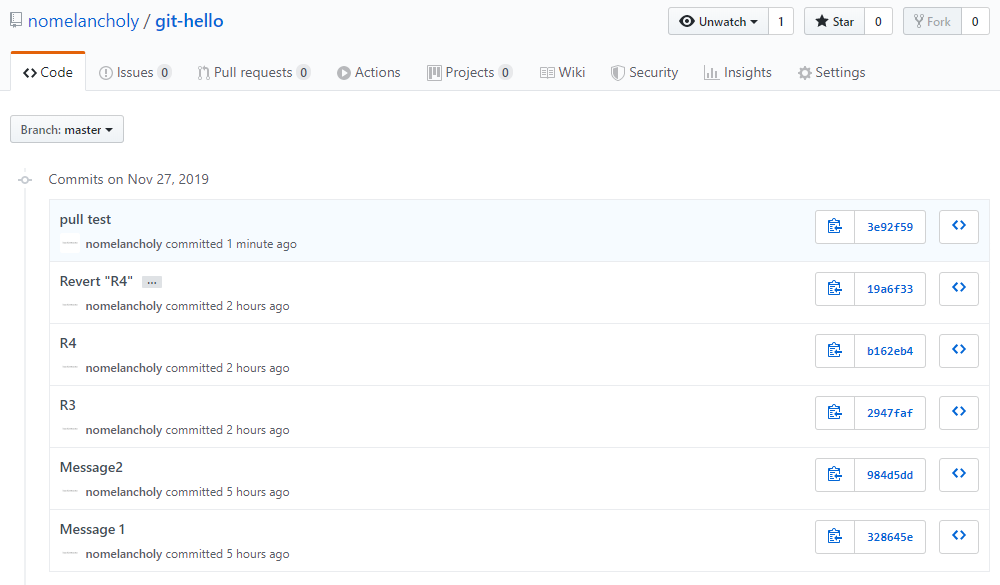Open the Security tab

[x=644, y=72]
